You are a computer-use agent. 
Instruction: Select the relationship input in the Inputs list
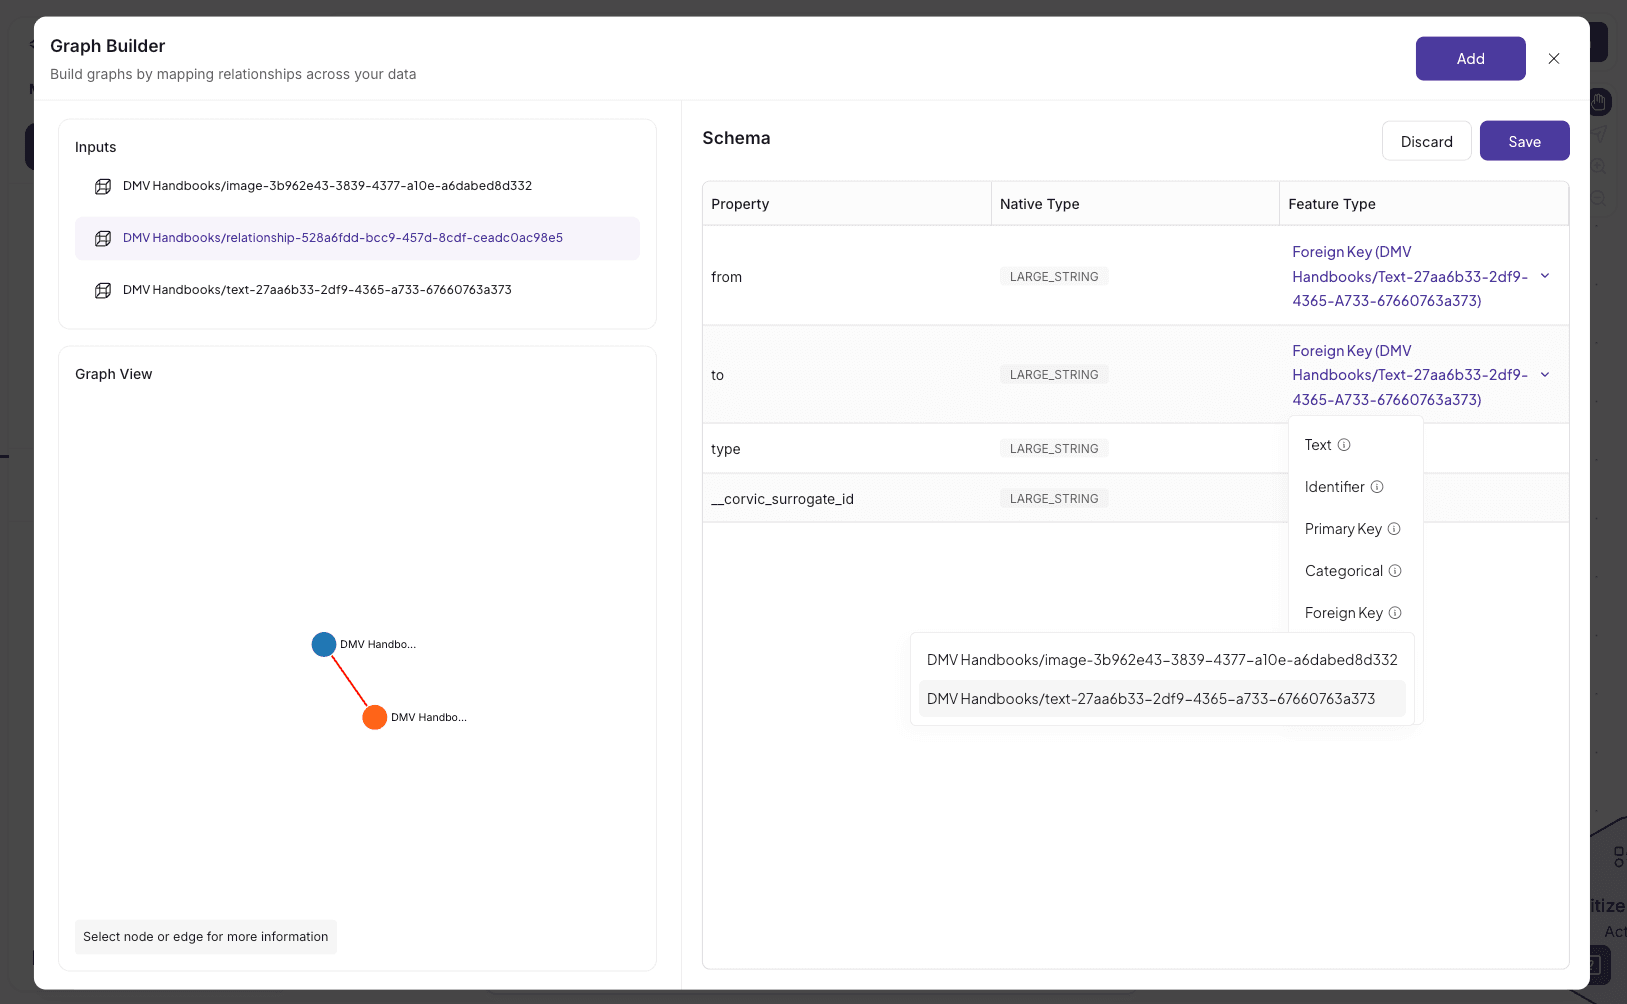click(x=341, y=238)
